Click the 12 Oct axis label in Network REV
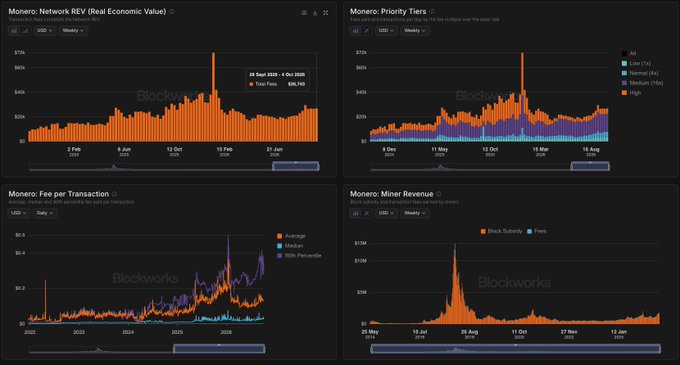 coord(174,151)
